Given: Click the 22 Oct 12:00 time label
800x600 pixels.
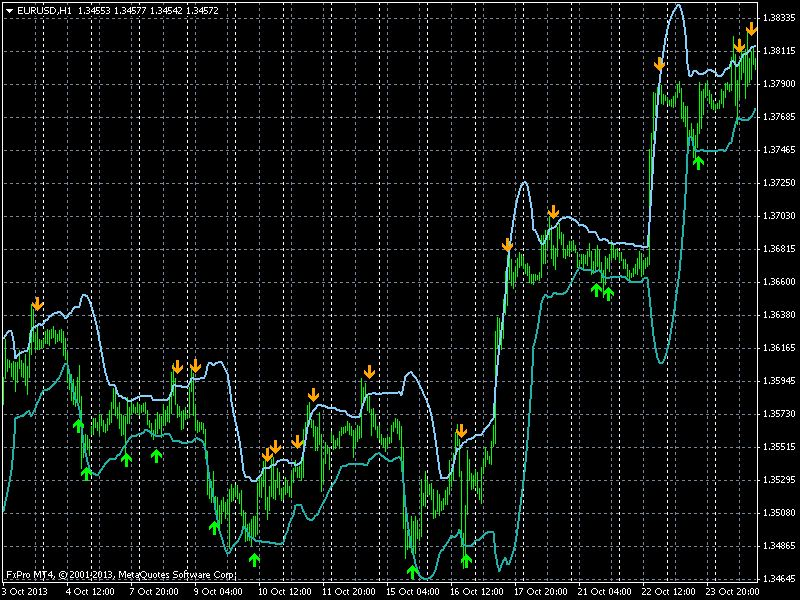Looking at the screenshot, I should pyautogui.click(x=668, y=592).
